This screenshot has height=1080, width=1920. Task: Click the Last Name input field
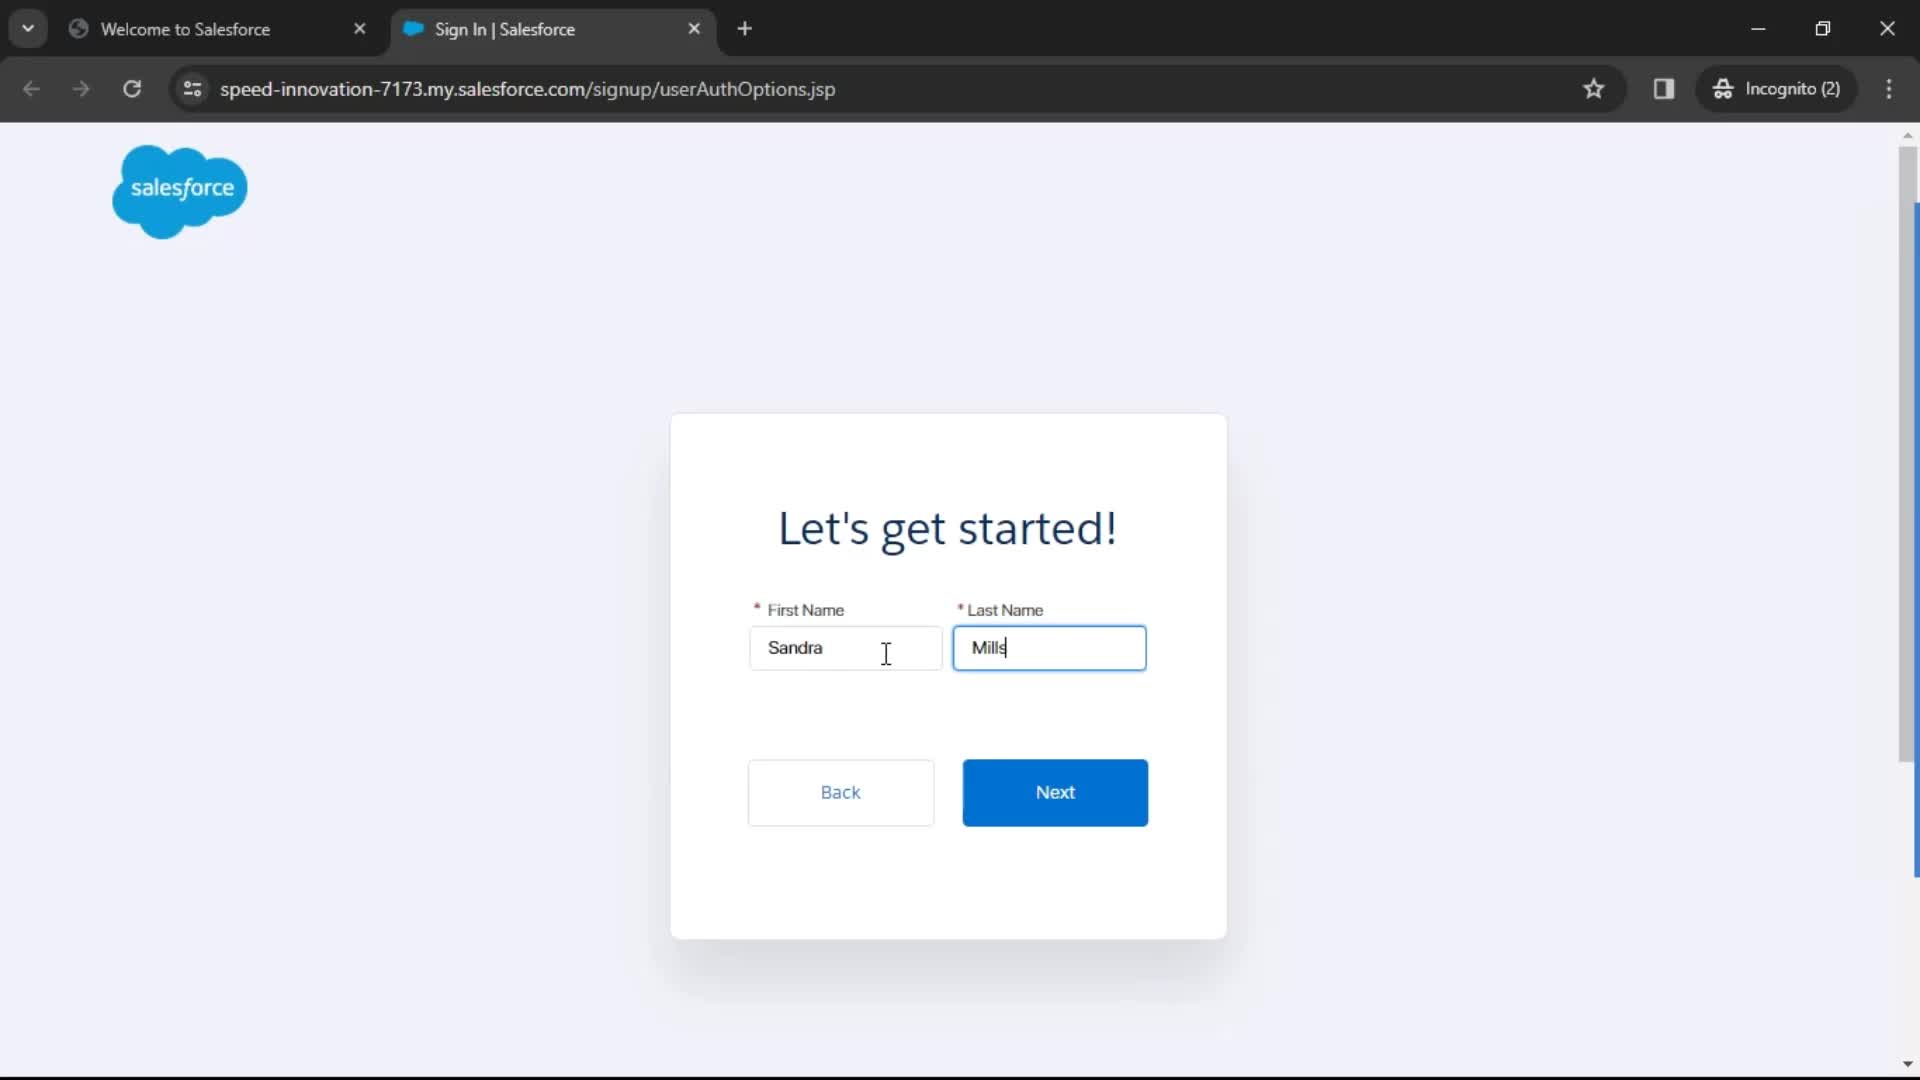point(1049,648)
